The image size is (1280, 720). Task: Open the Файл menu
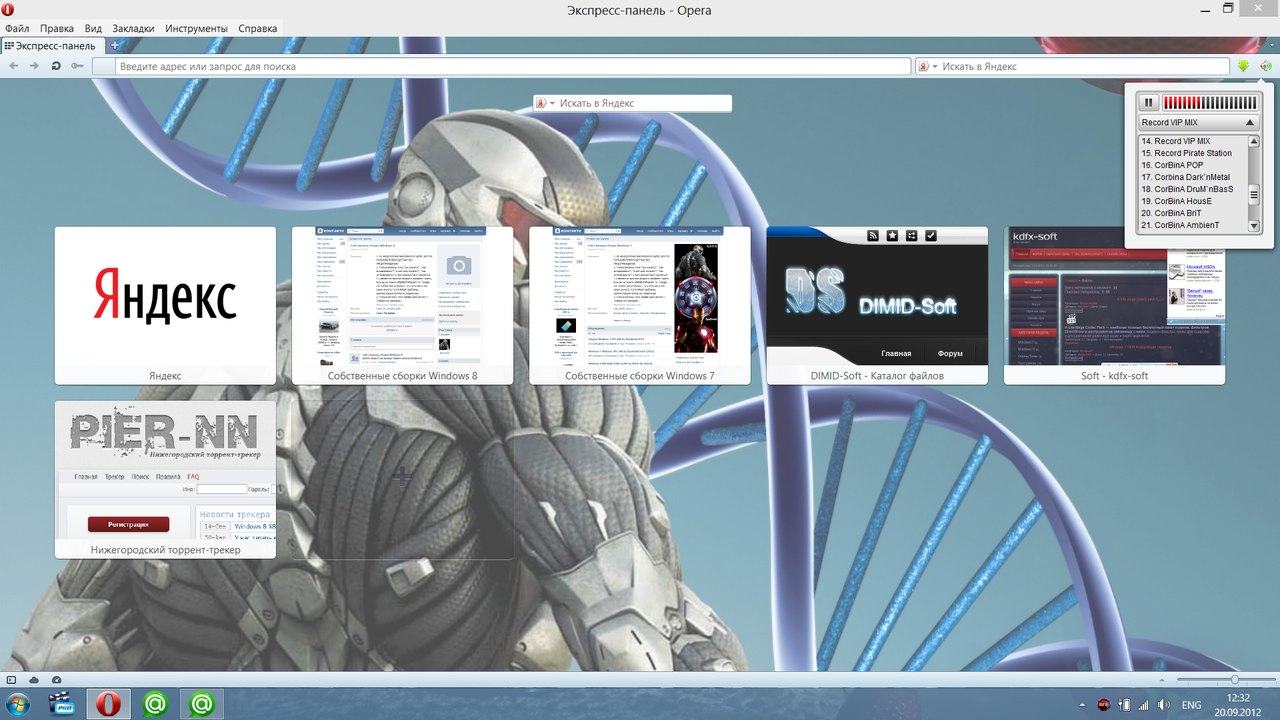(17, 29)
